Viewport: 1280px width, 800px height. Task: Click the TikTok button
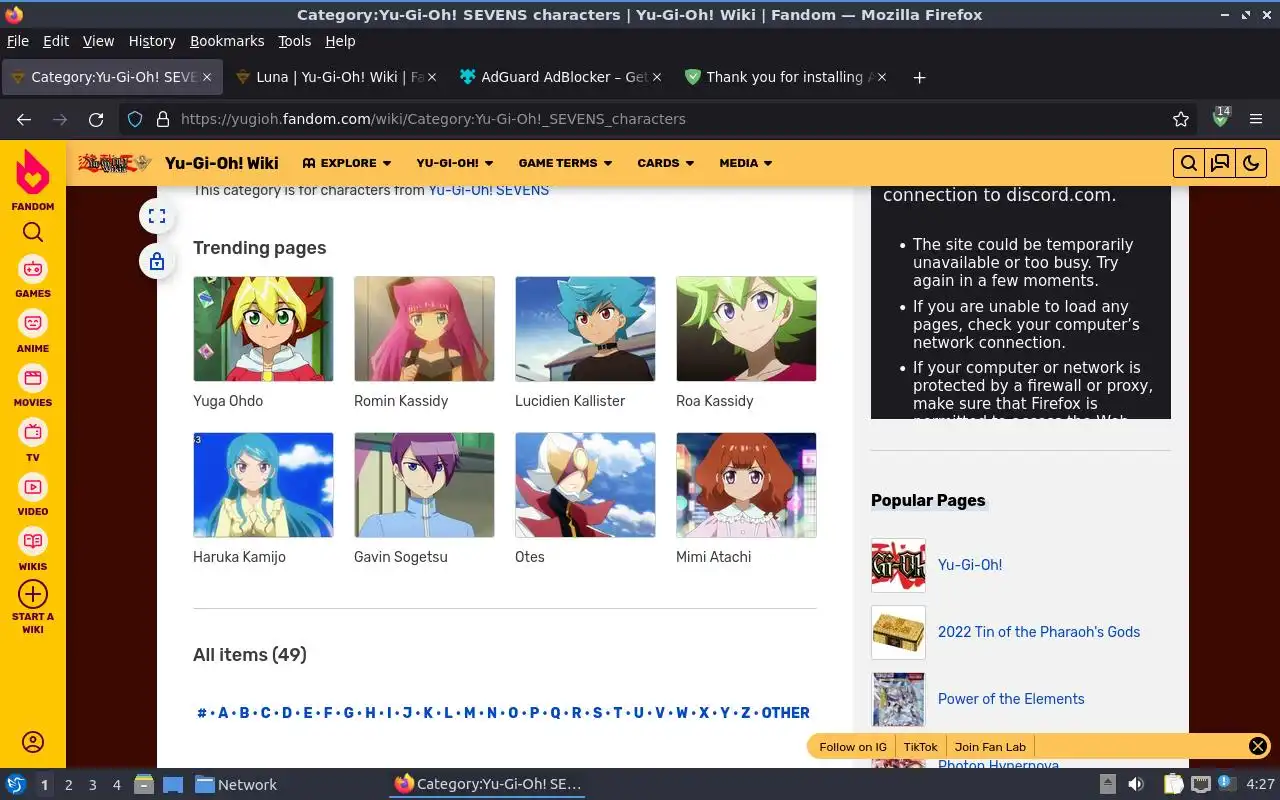(921, 747)
